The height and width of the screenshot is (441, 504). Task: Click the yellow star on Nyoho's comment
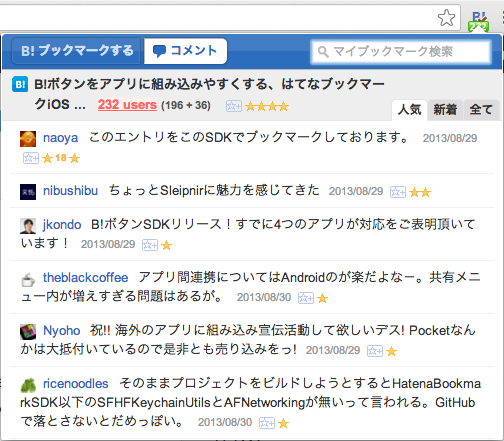[x=391, y=351]
